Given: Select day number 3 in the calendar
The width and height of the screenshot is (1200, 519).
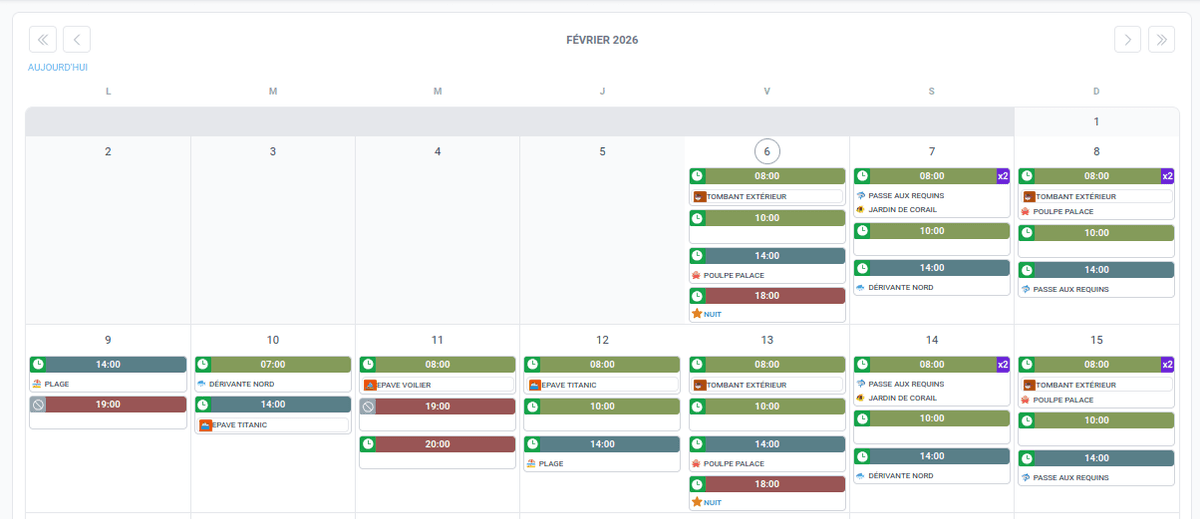Looking at the screenshot, I should [273, 152].
